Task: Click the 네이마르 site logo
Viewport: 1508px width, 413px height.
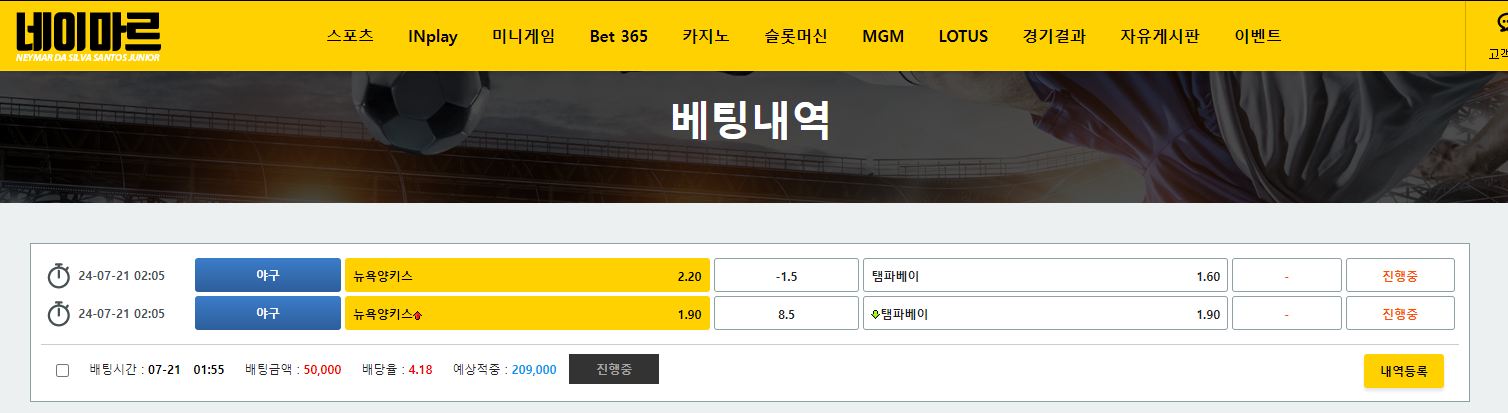Action: pyautogui.click(x=88, y=36)
